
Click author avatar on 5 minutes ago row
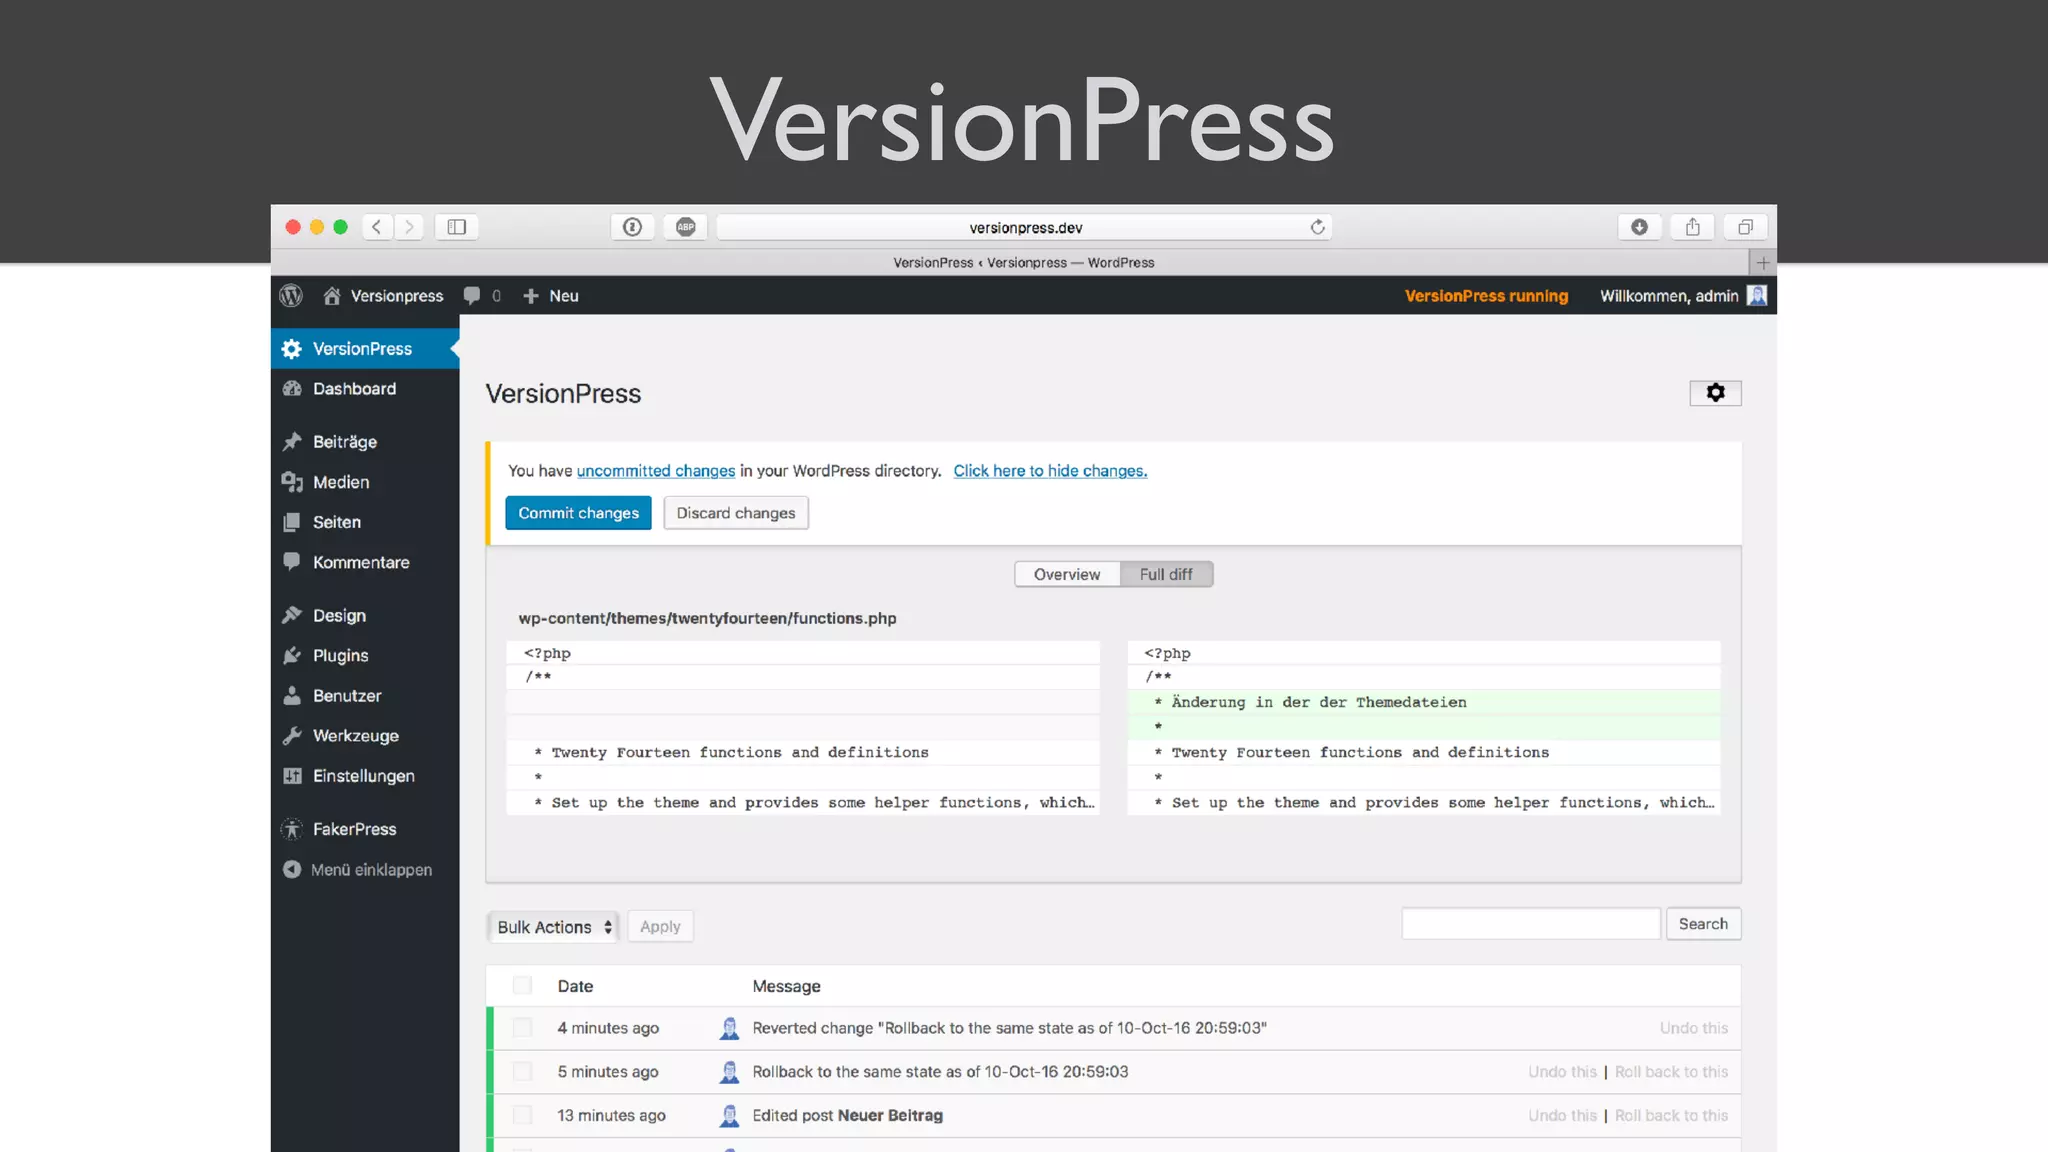730,1072
